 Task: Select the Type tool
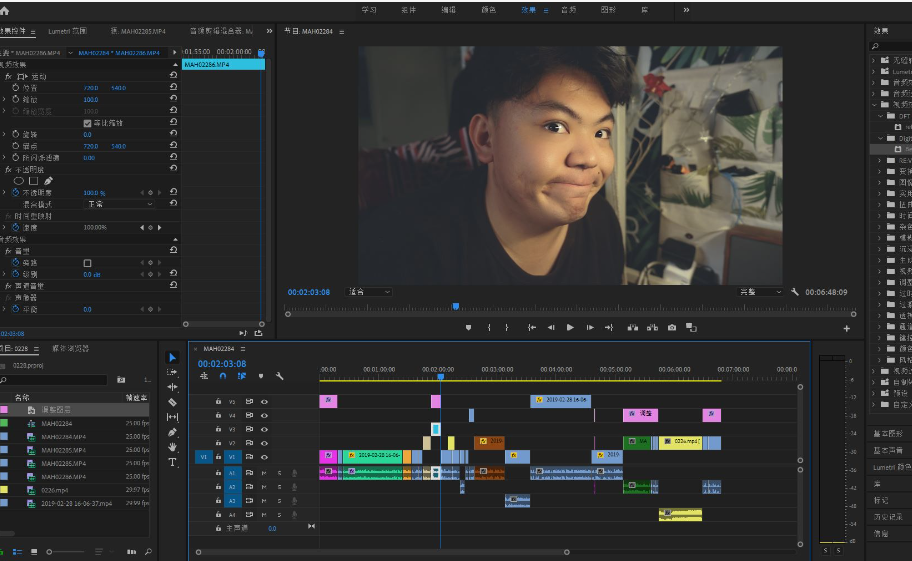[172, 462]
